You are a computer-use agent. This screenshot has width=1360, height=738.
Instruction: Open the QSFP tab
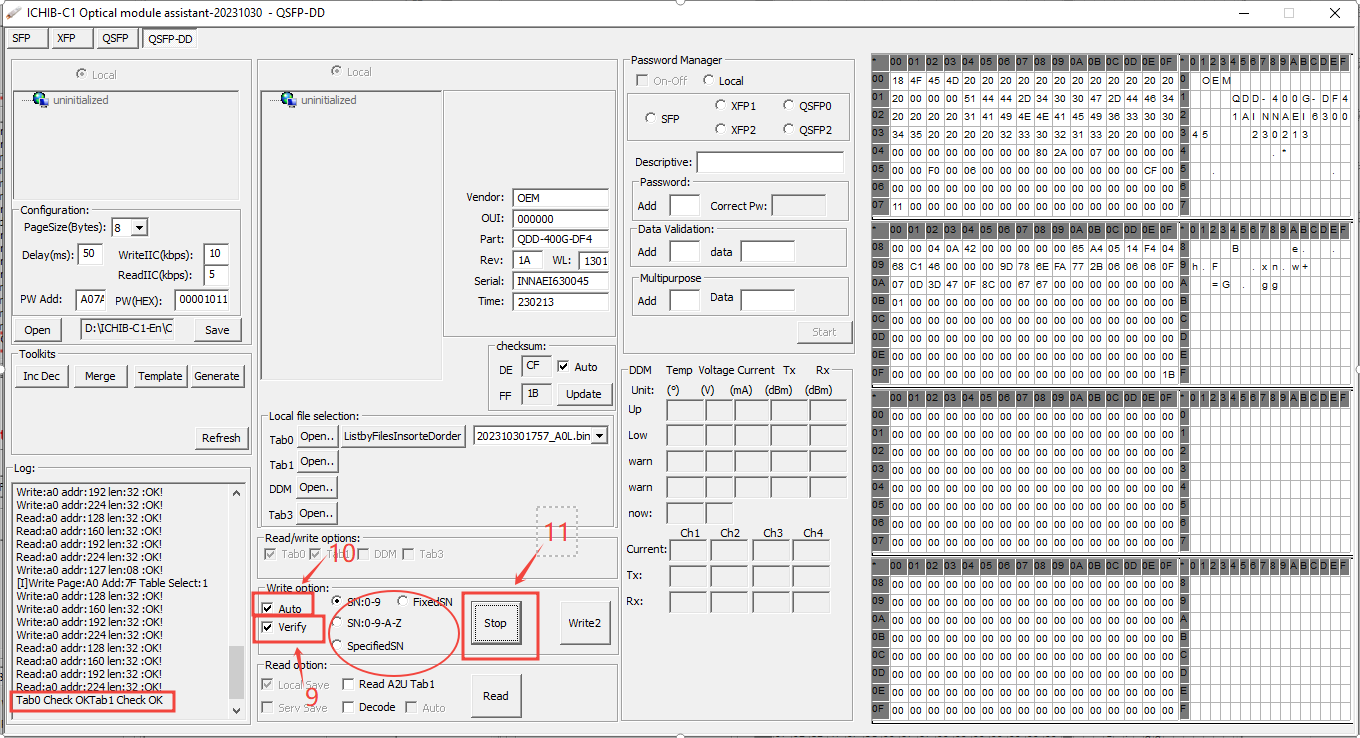click(x=115, y=39)
